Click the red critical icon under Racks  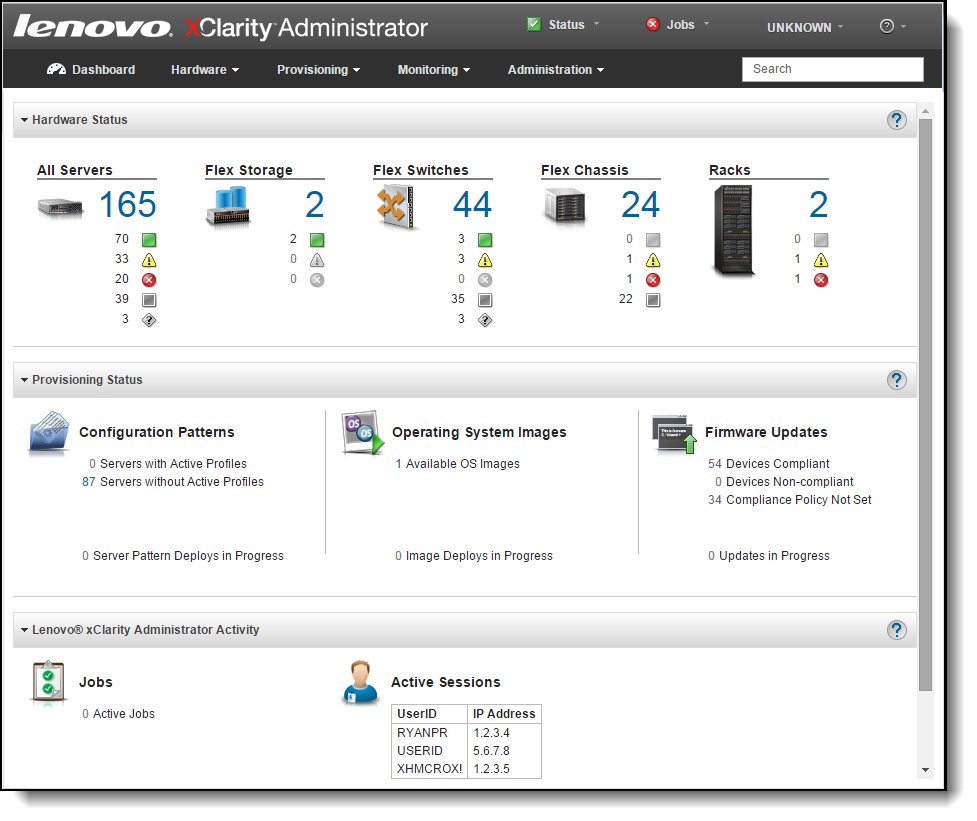click(x=821, y=280)
